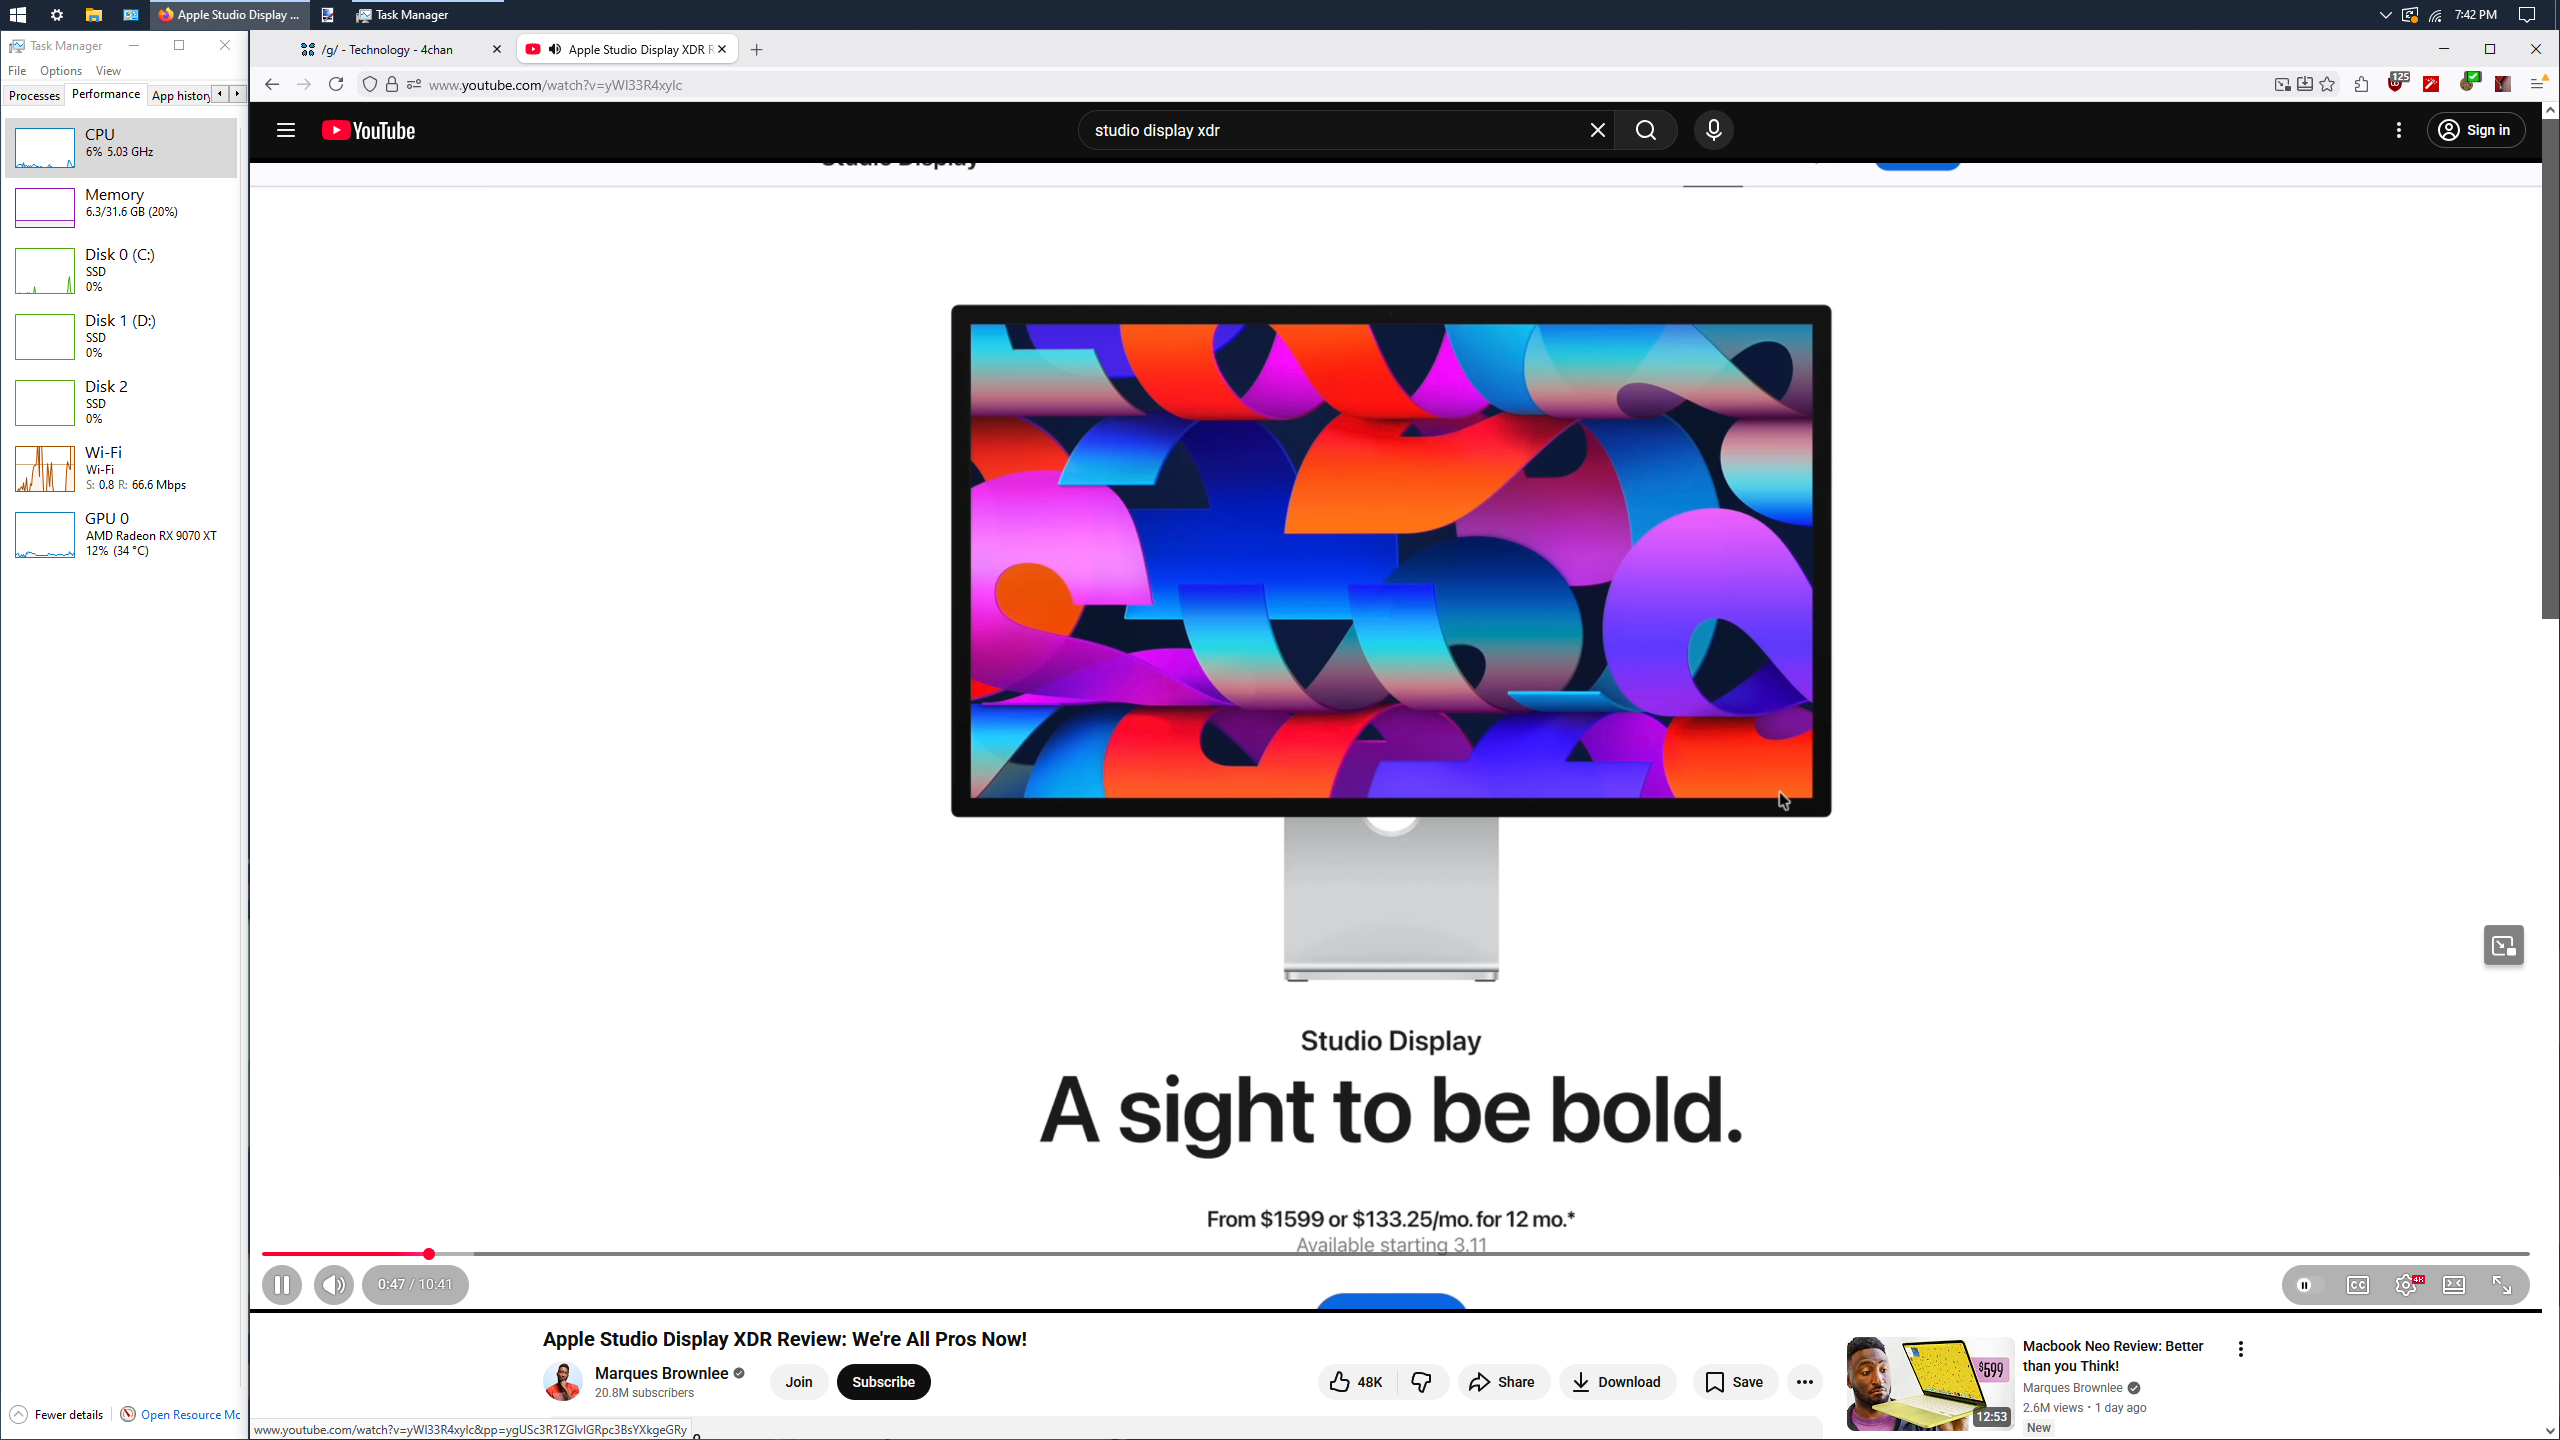
Task: Clear the search box text
Action: (x=1597, y=130)
